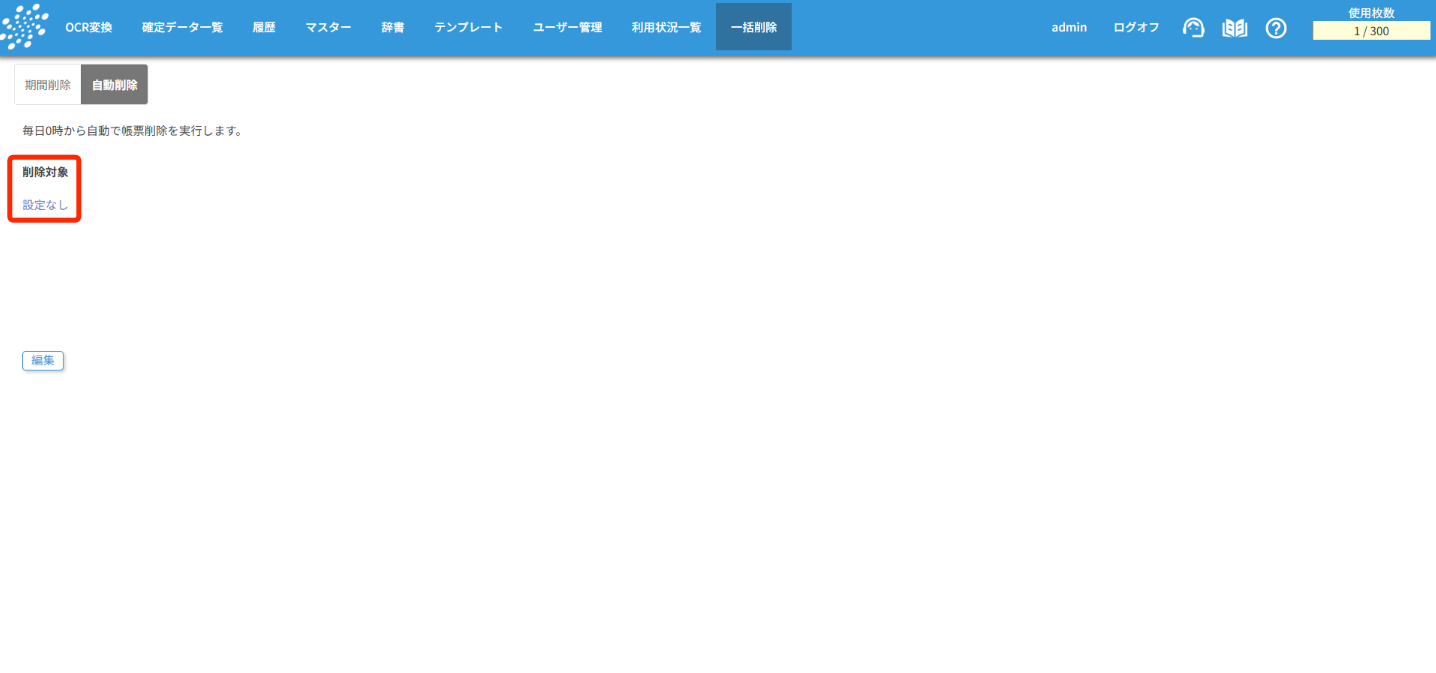Open the OCR変換 menu
This screenshot has height=673, width=1436.
(89, 27)
